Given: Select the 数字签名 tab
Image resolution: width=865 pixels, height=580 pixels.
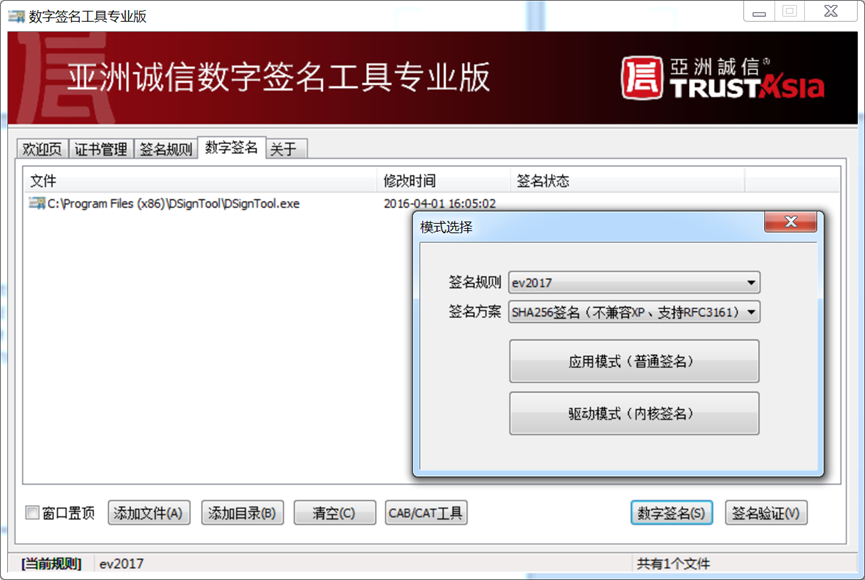Looking at the screenshot, I should (x=231, y=148).
